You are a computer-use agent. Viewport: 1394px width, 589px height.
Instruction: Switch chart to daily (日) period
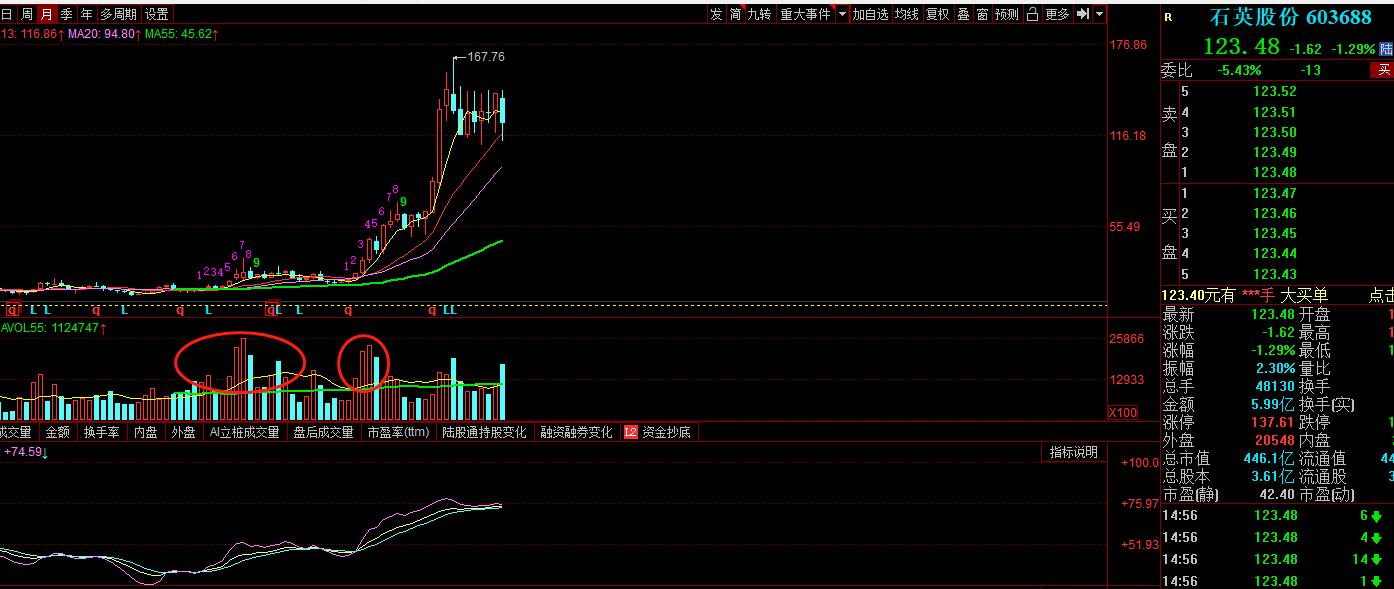click(x=8, y=14)
